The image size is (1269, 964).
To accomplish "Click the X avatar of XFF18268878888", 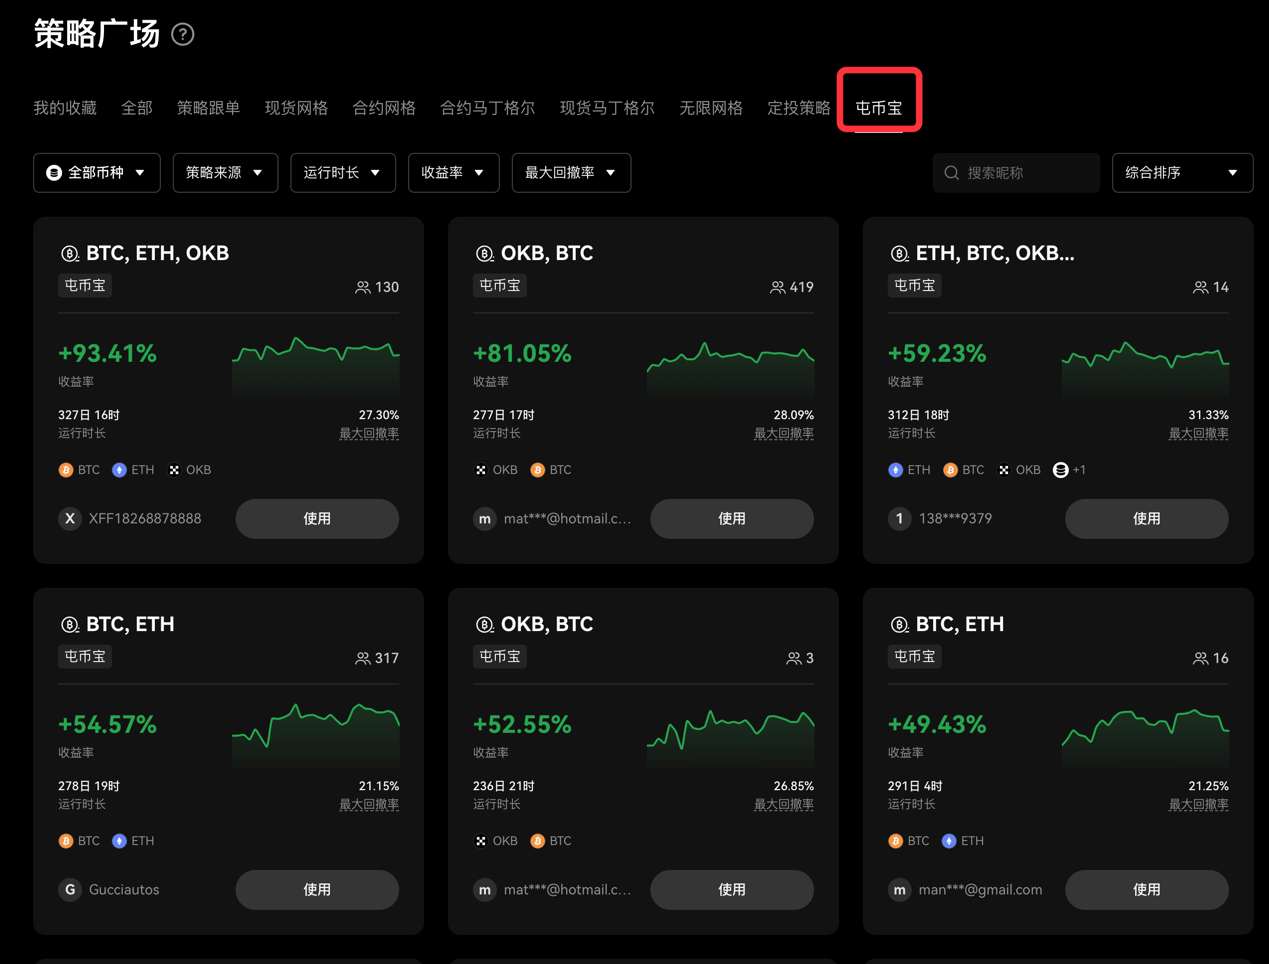I will coord(70,519).
